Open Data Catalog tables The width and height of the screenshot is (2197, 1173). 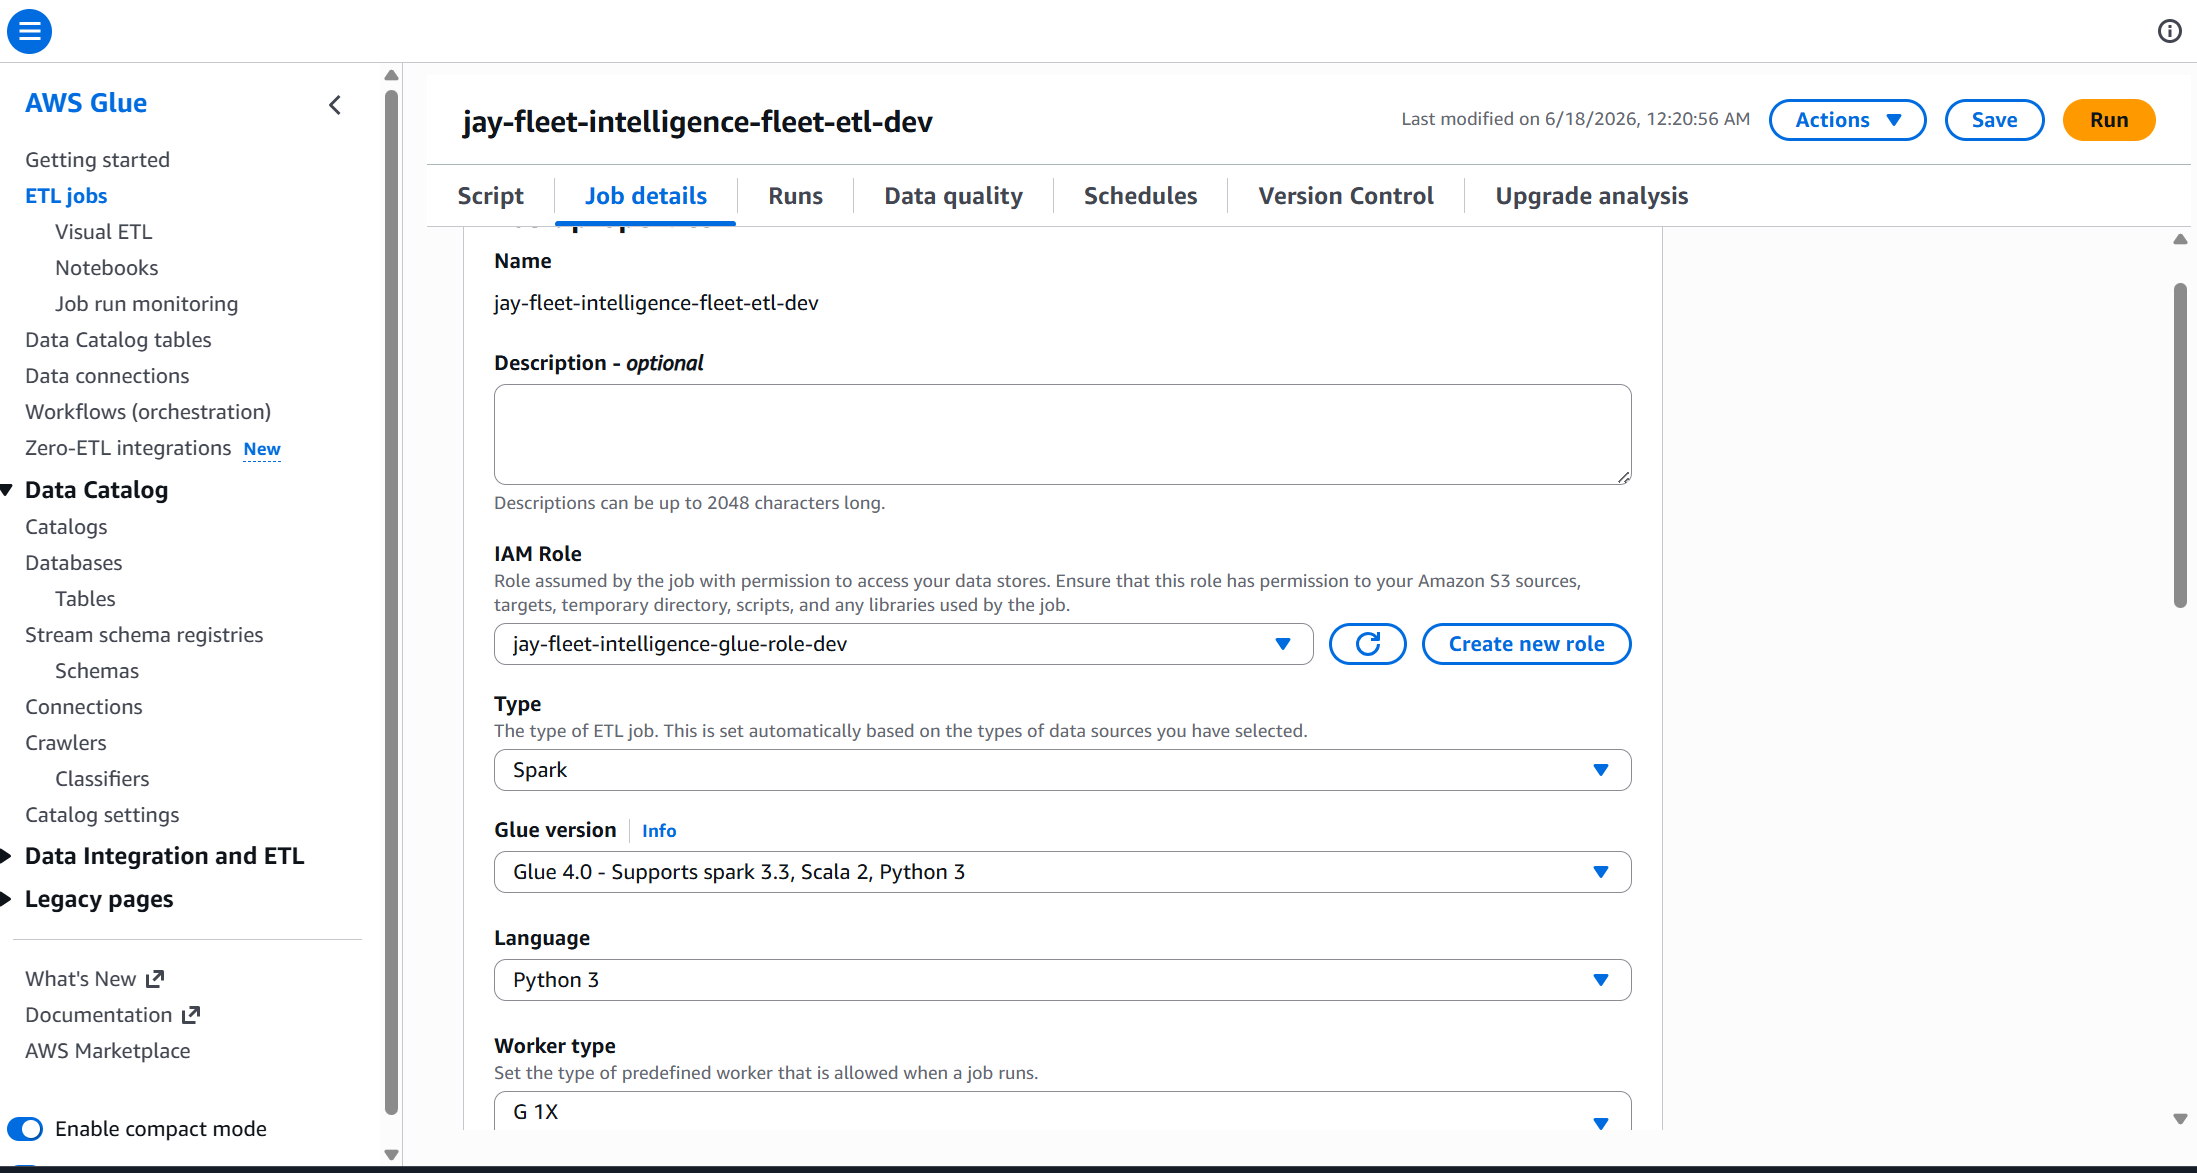[x=118, y=340]
